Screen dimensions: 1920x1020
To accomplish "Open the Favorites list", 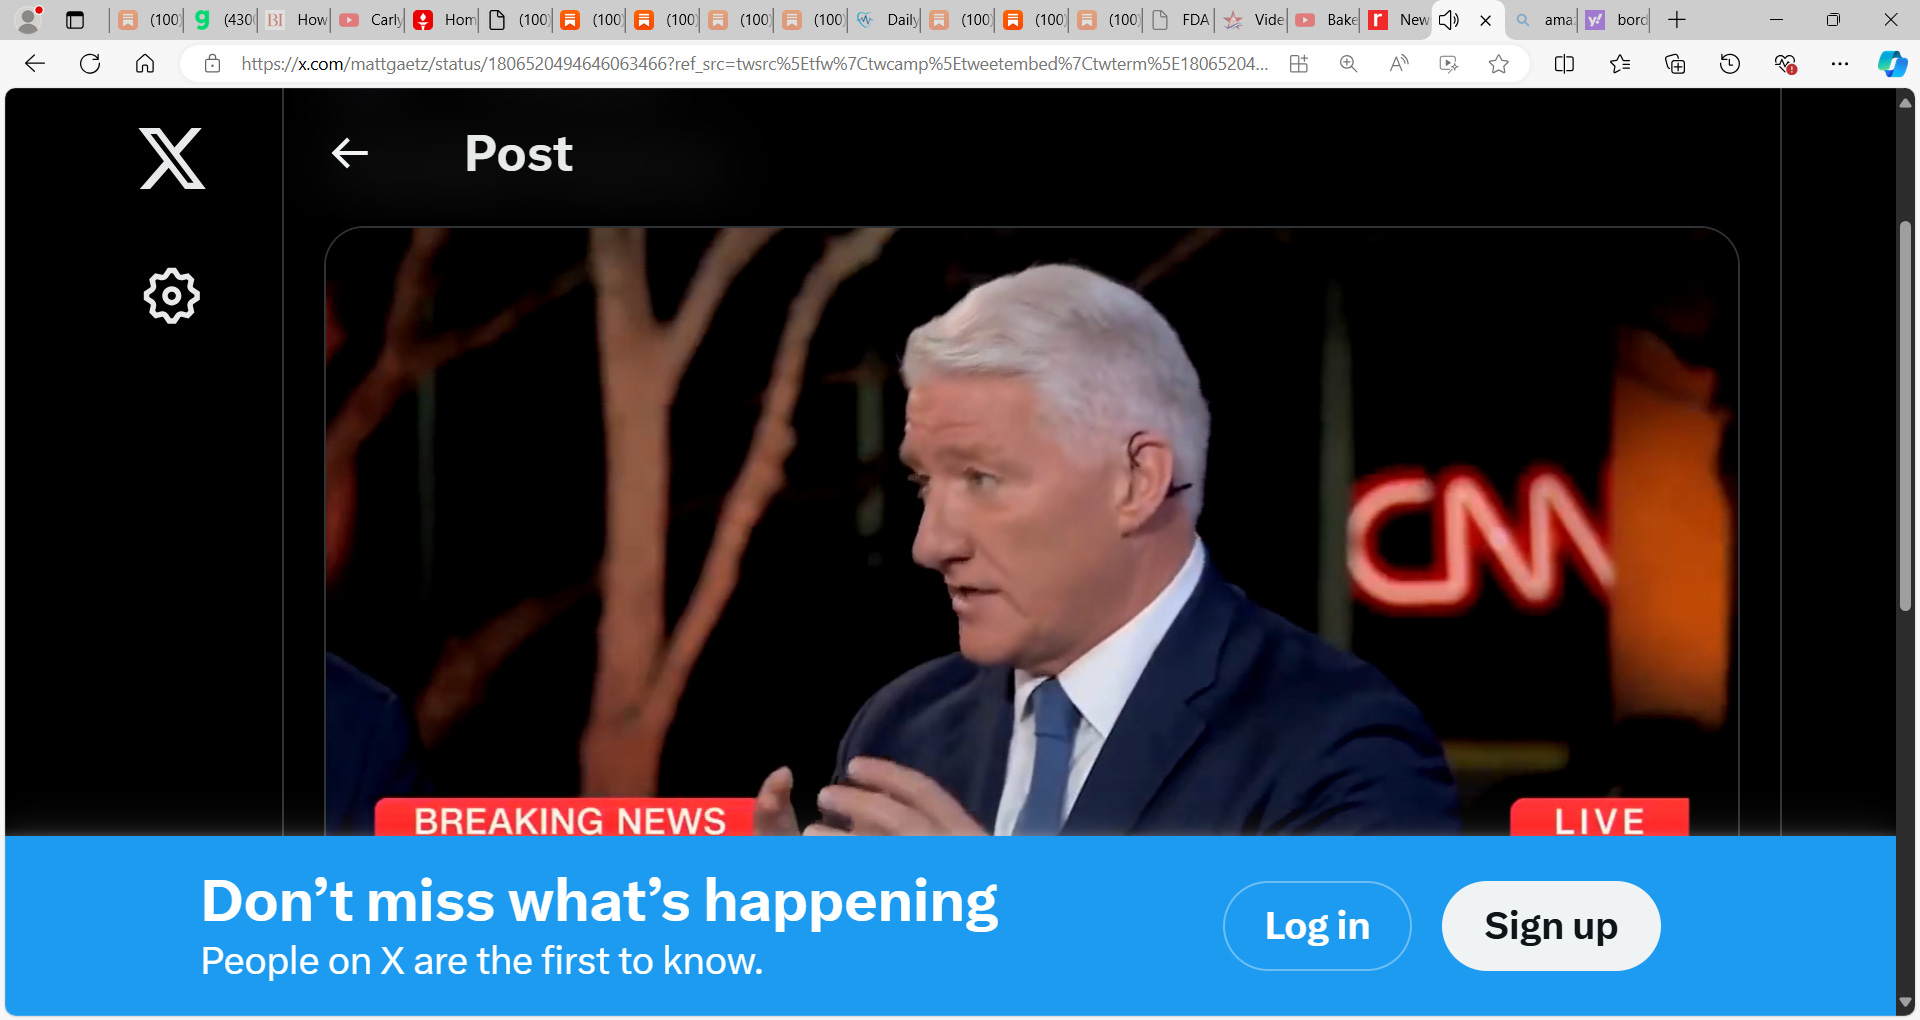I will coord(1620,64).
